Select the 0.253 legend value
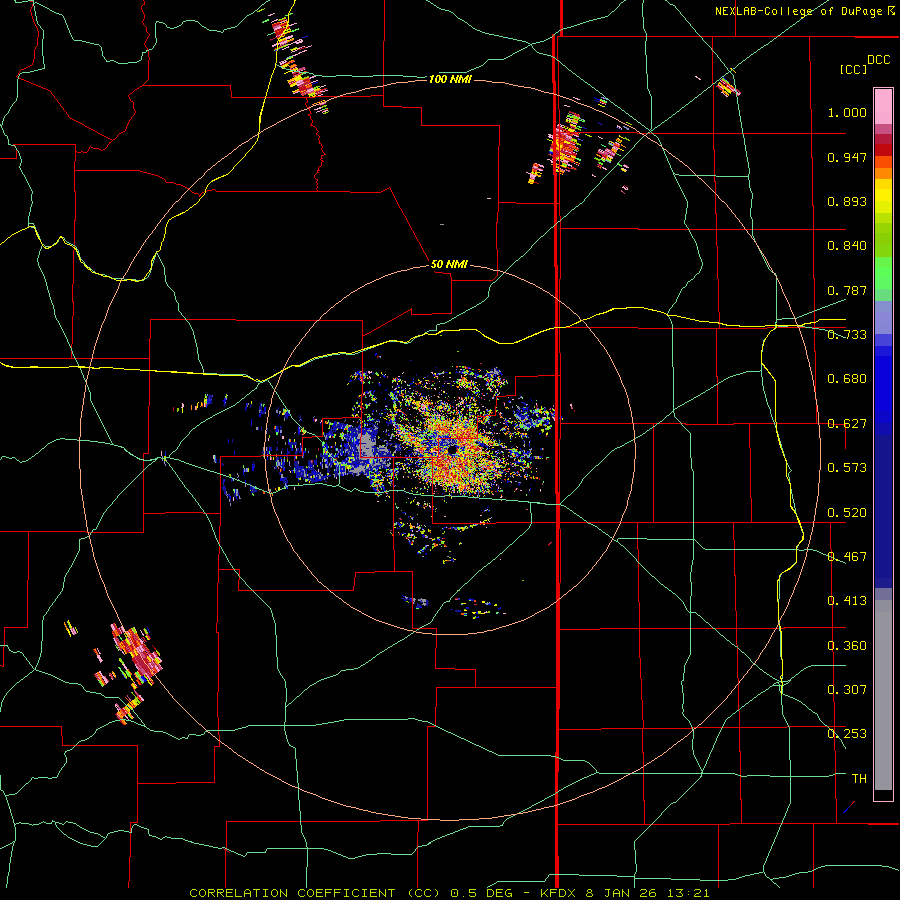 coord(847,734)
